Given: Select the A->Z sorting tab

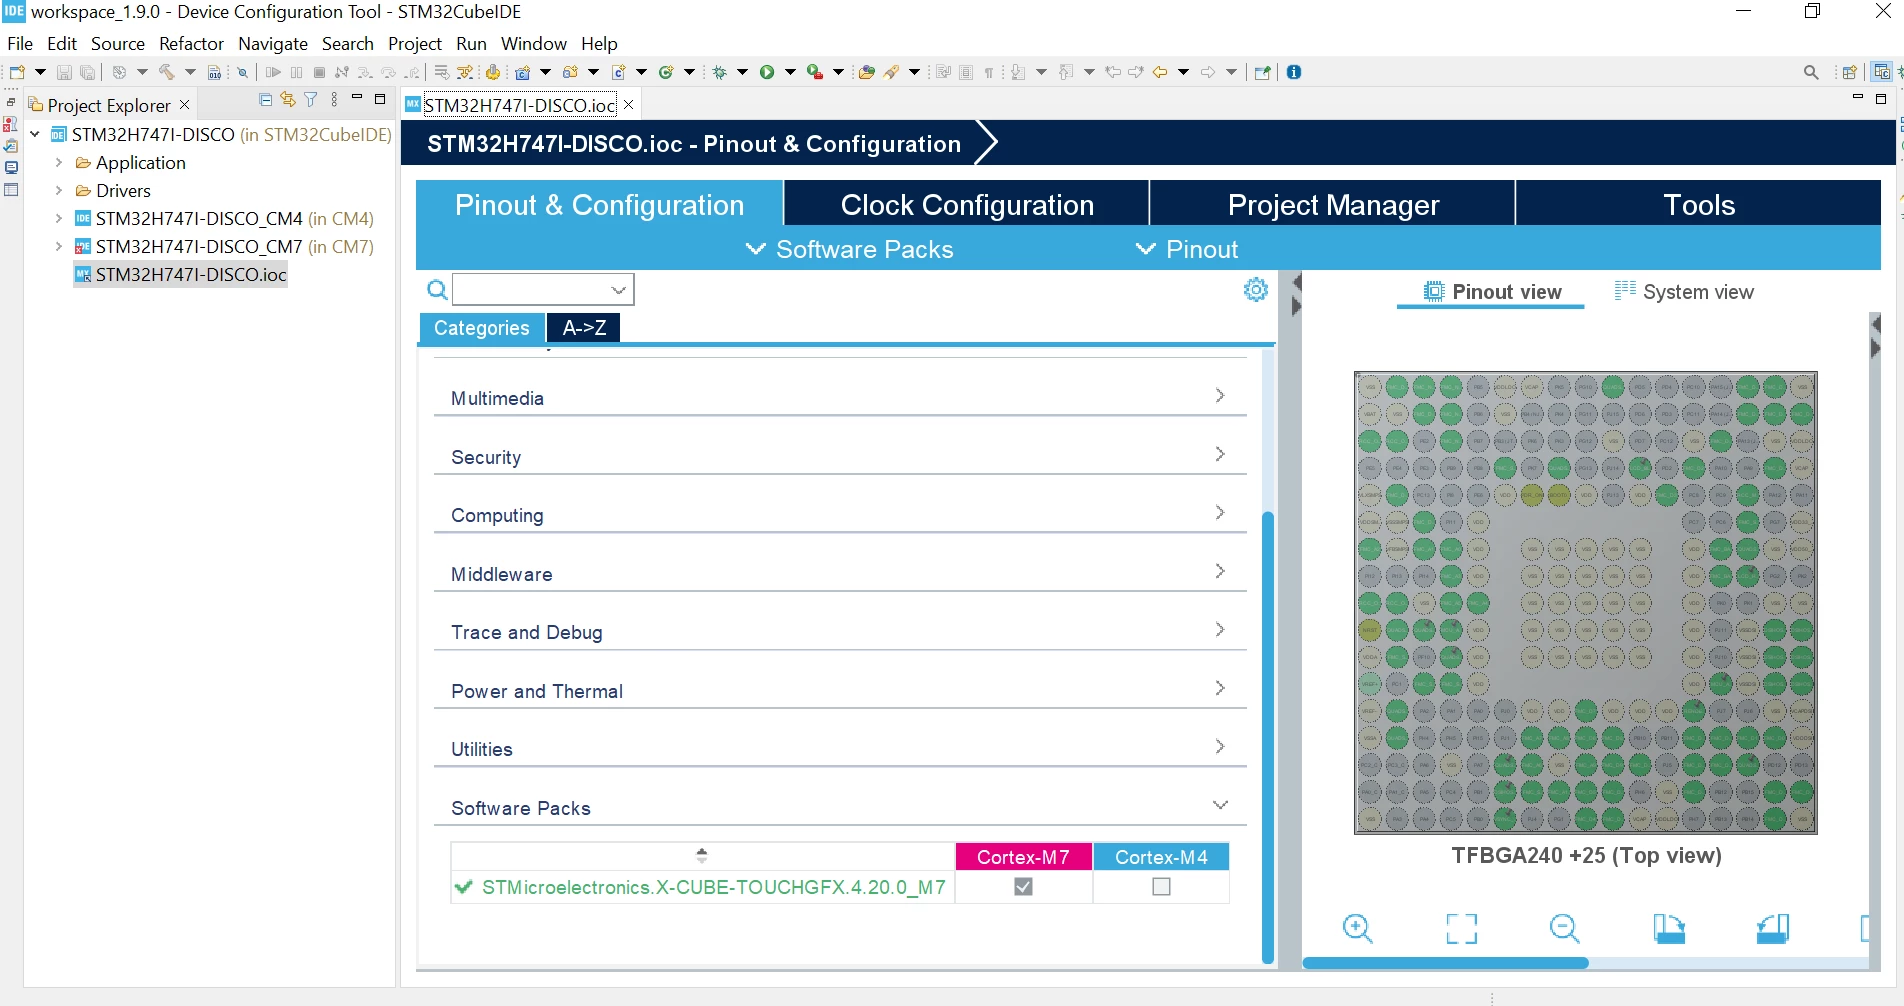Looking at the screenshot, I should (585, 328).
